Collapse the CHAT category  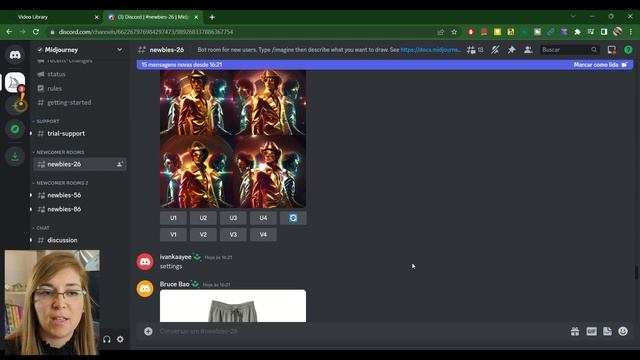pyautogui.click(x=41, y=228)
